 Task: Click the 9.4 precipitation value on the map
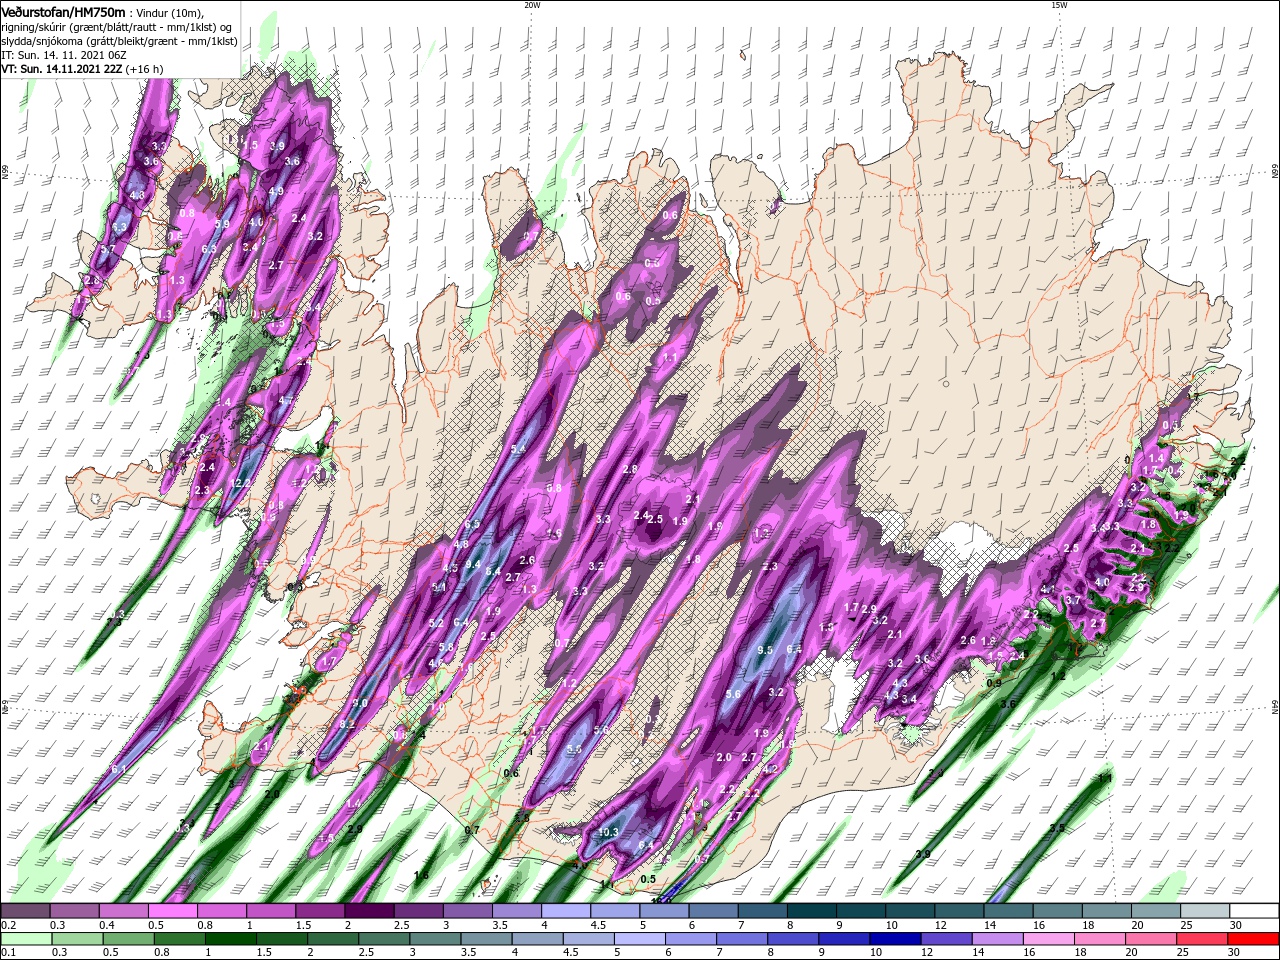pos(473,564)
